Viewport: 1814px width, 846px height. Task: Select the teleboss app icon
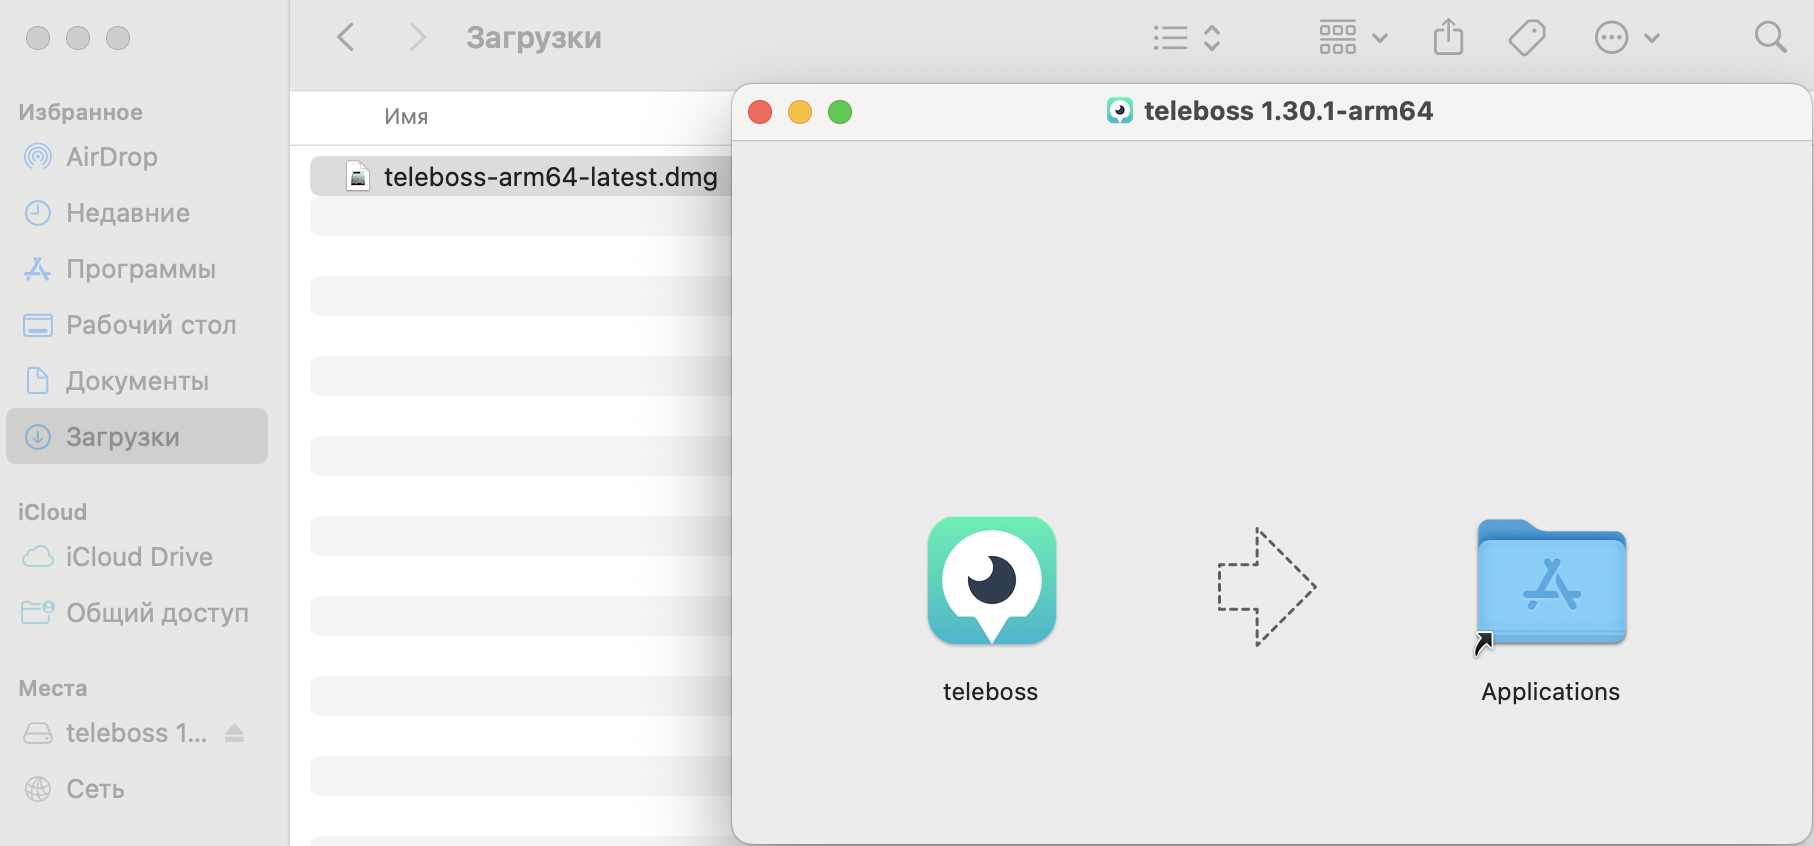(991, 581)
